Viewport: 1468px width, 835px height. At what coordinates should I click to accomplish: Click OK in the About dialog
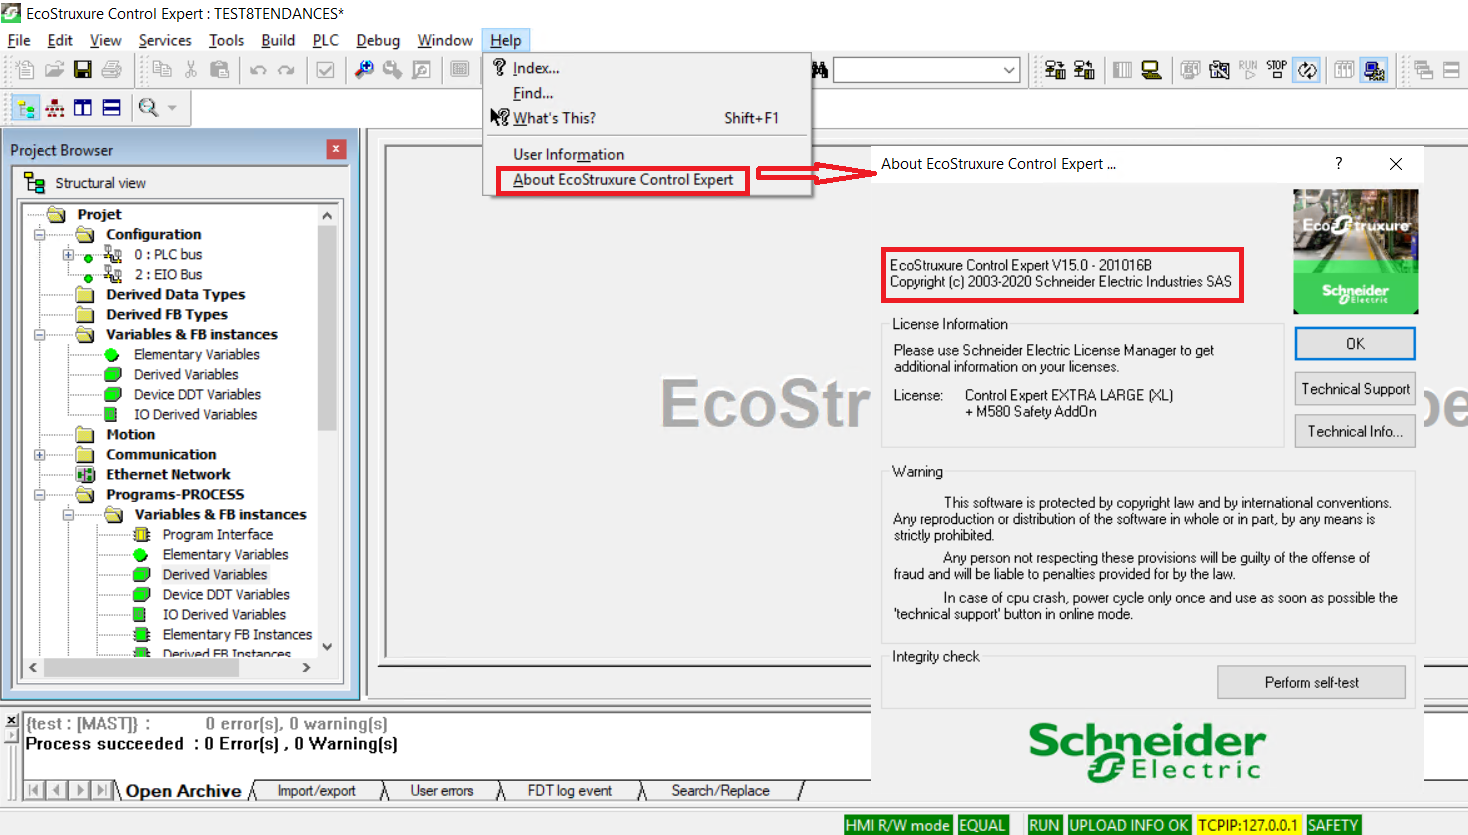[1355, 344]
